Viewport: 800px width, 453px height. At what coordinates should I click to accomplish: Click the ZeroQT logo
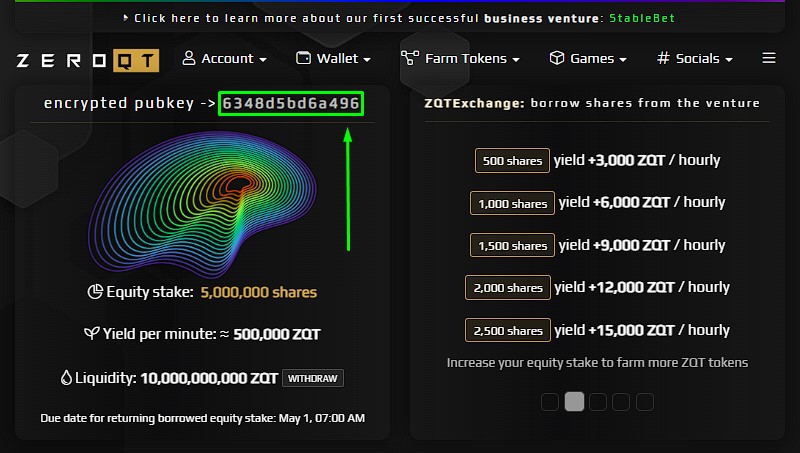tap(87, 60)
